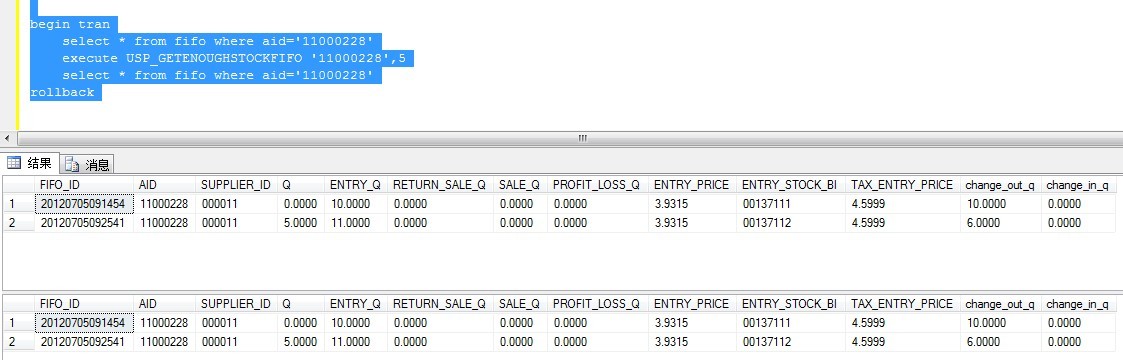Select ENTRY_STOCK_BI column header in lower grid
Screen dimensions: 1123x360
coord(790,303)
